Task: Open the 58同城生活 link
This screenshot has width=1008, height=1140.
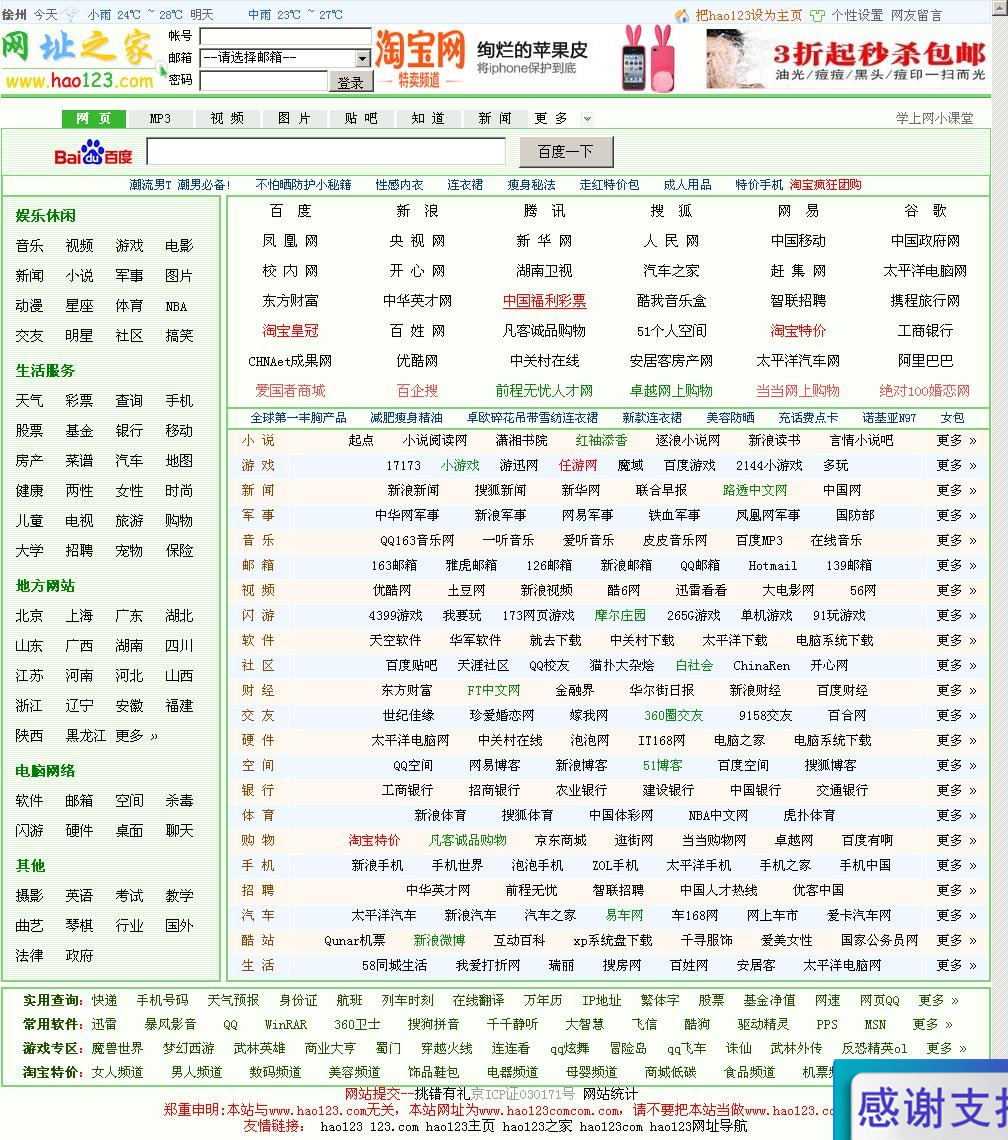Action: 394,966
